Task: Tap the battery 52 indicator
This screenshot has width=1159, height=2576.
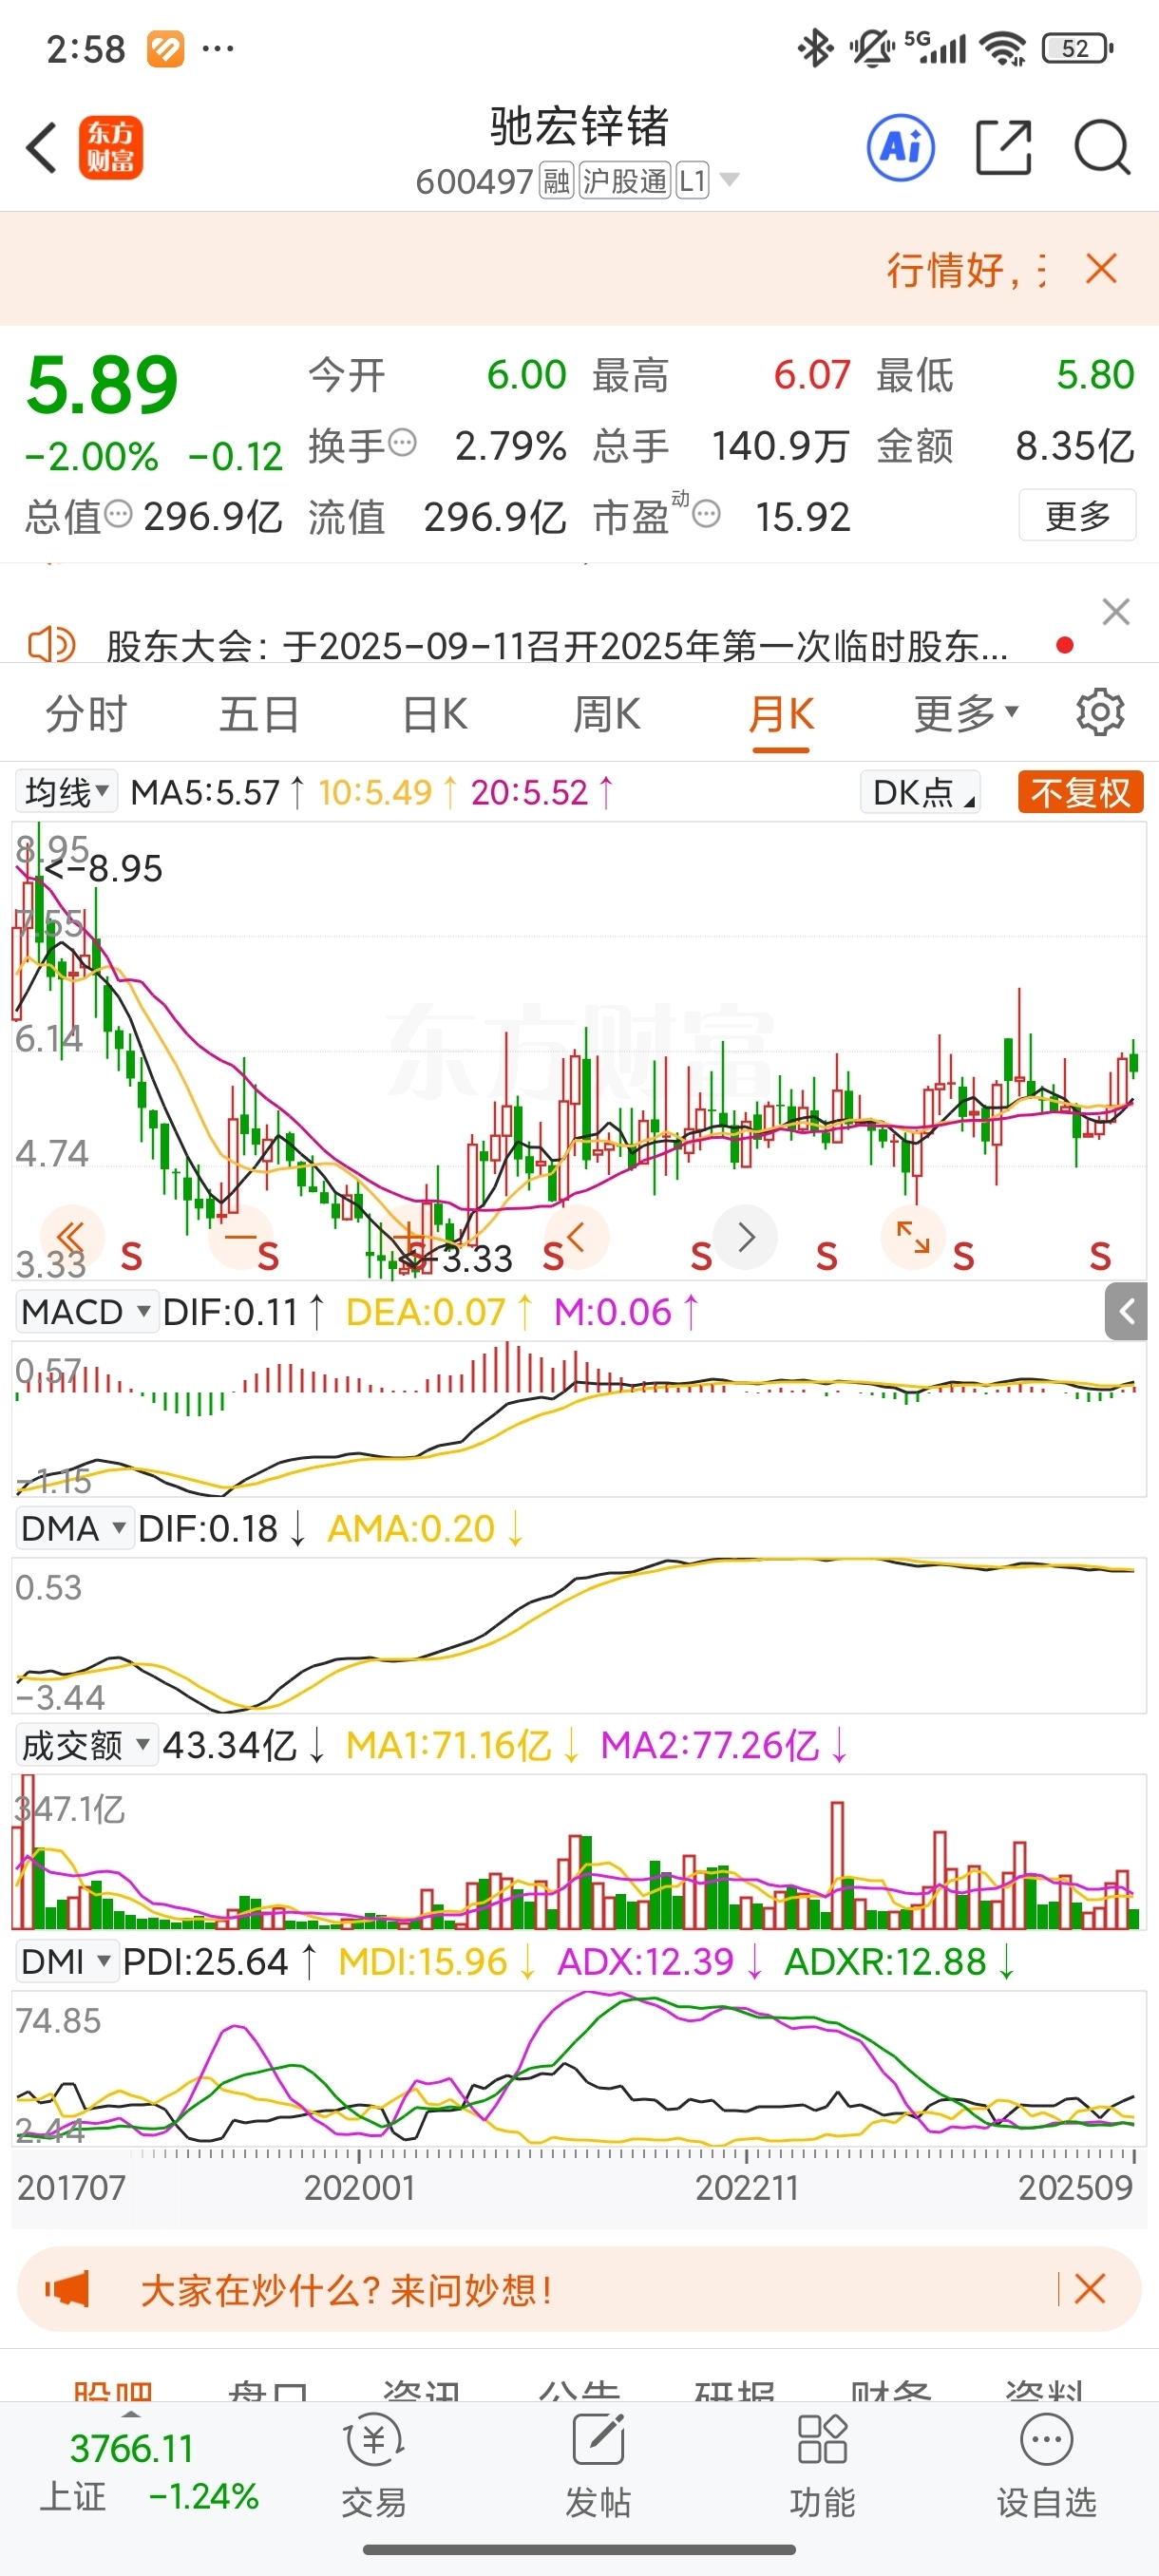Action: [x=1077, y=48]
